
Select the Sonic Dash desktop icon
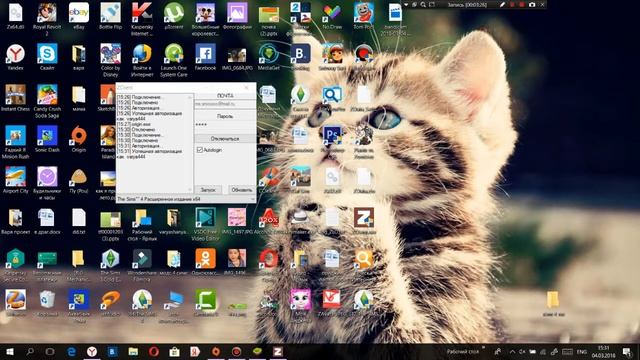pyautogui.click(x=47, y=139)
